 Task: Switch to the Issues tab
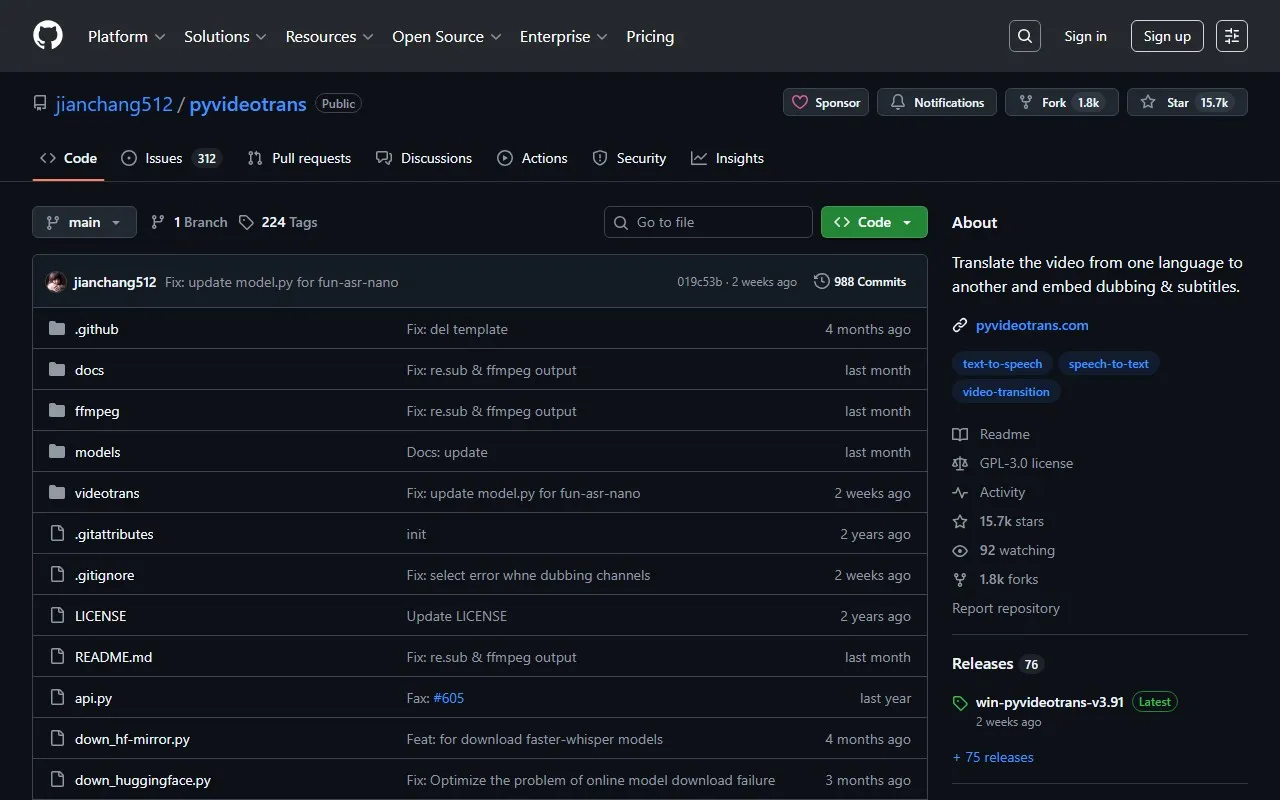click(164, 158)
